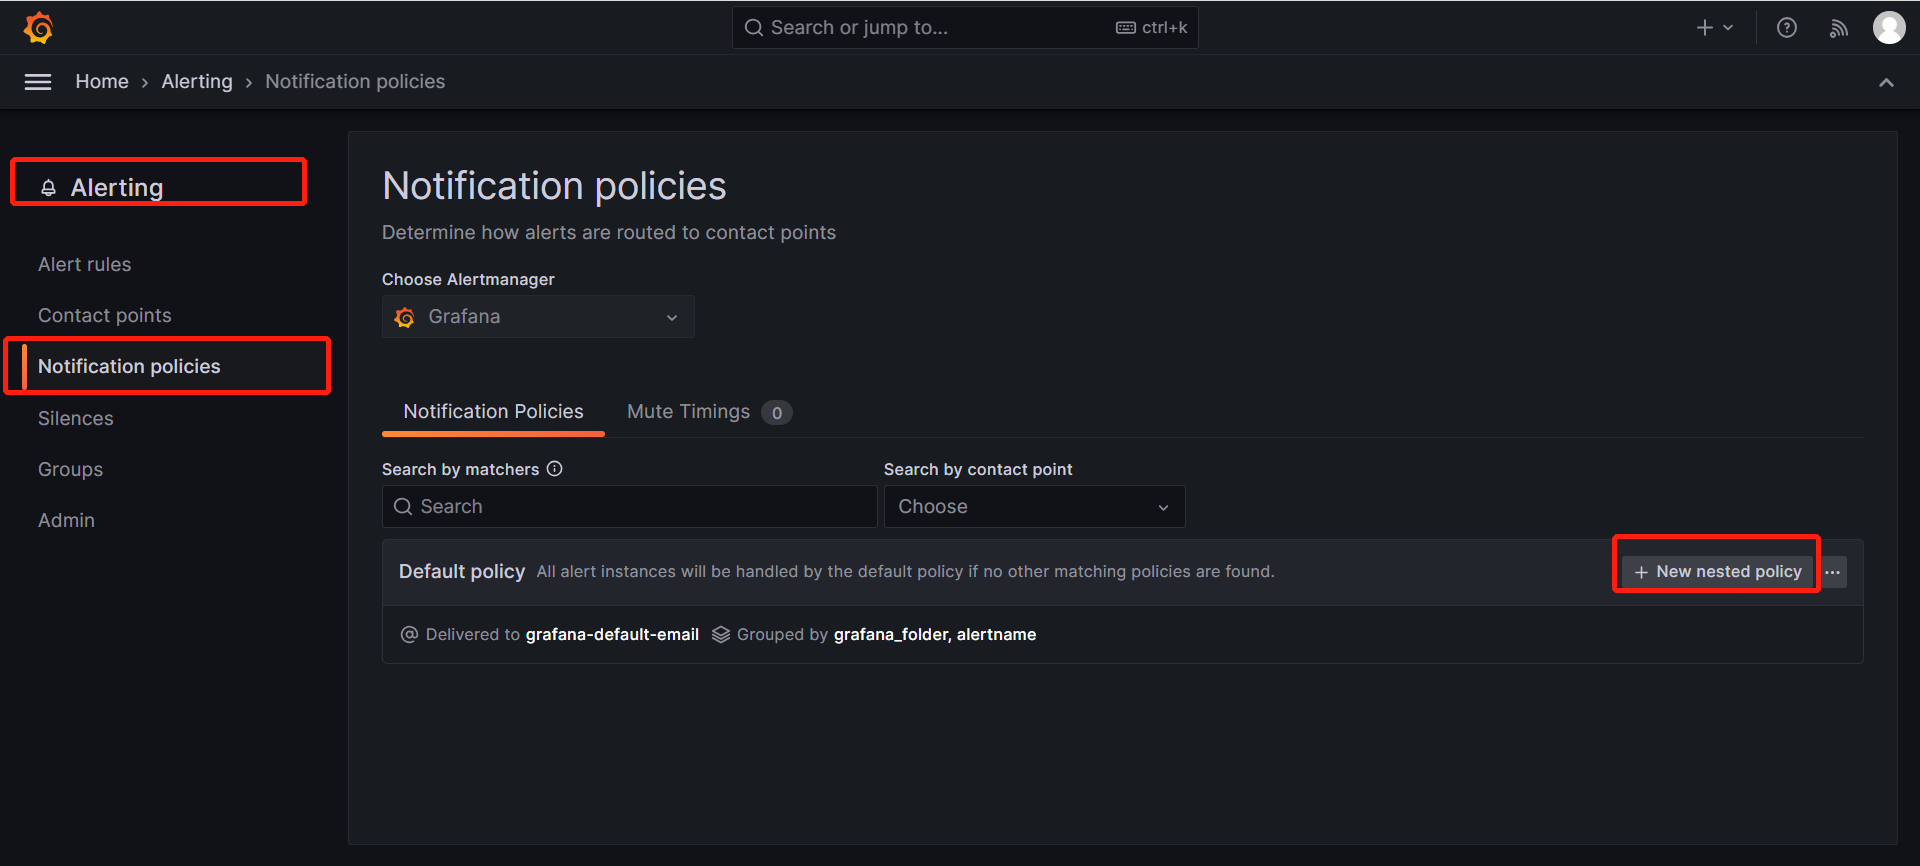Viewport: 1920px width, 866px height.
Task: Open the Search by contact point dropdown
Action: coord(1034,507)
